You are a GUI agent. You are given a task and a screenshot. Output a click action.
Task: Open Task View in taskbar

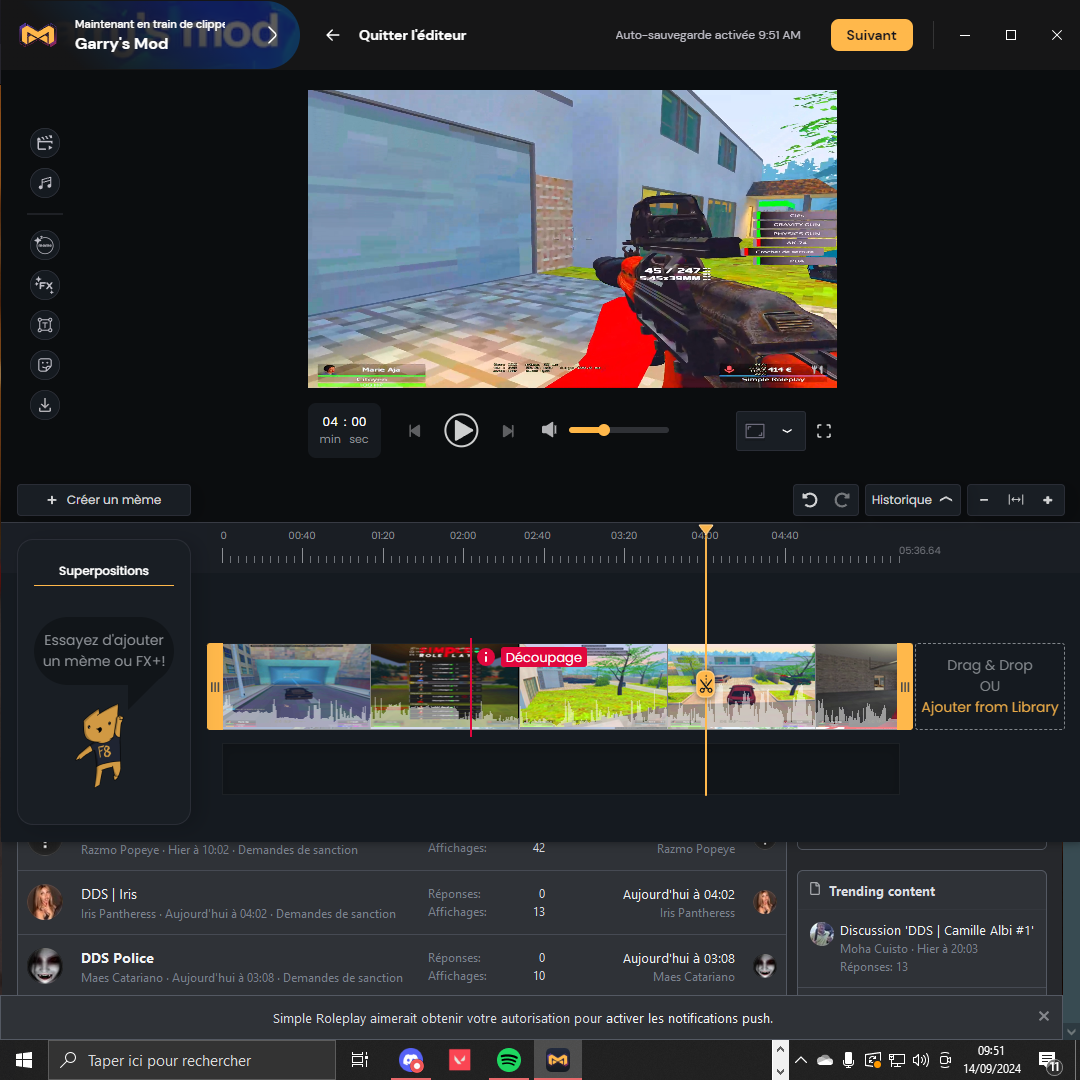360,1060
